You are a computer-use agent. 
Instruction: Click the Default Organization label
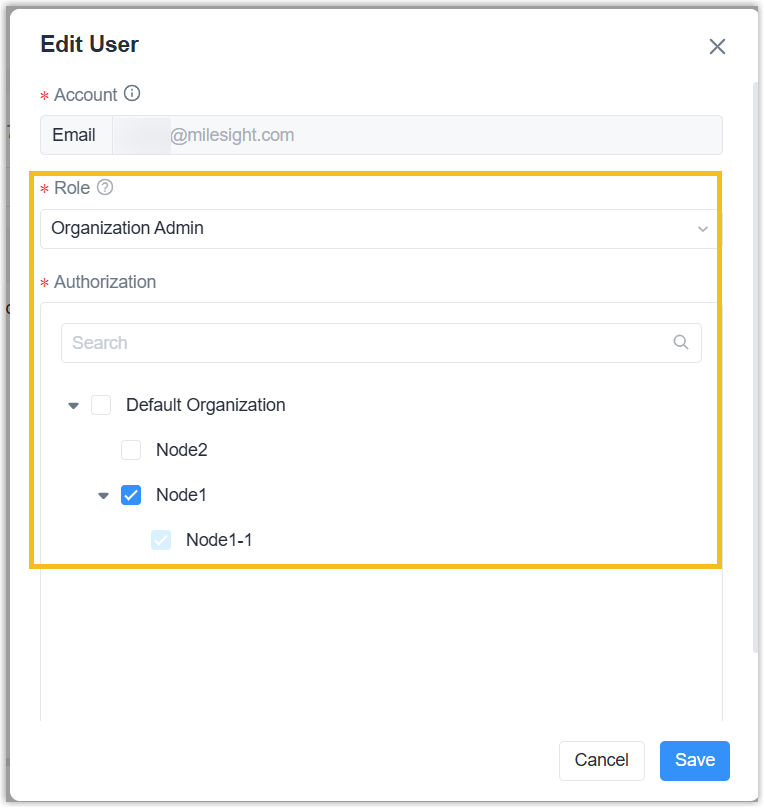tap(205, 405)
